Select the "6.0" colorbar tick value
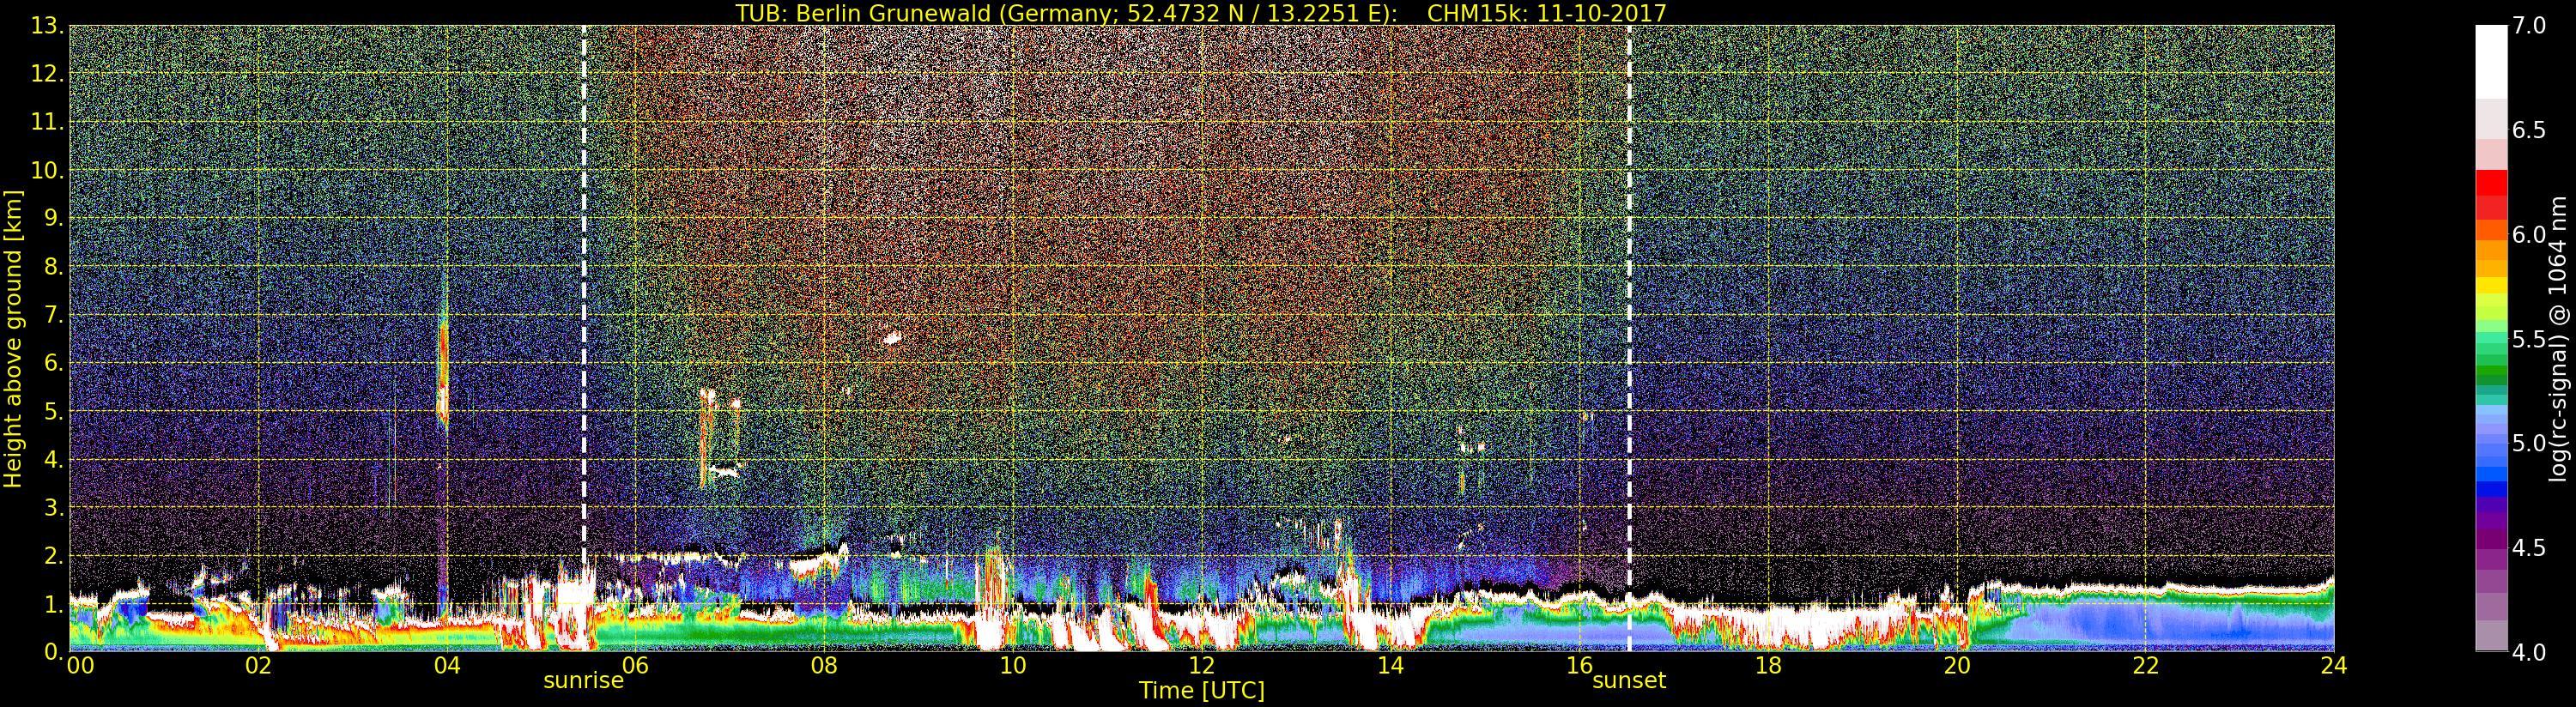 pyautogui.click(x=2528, y=234)
